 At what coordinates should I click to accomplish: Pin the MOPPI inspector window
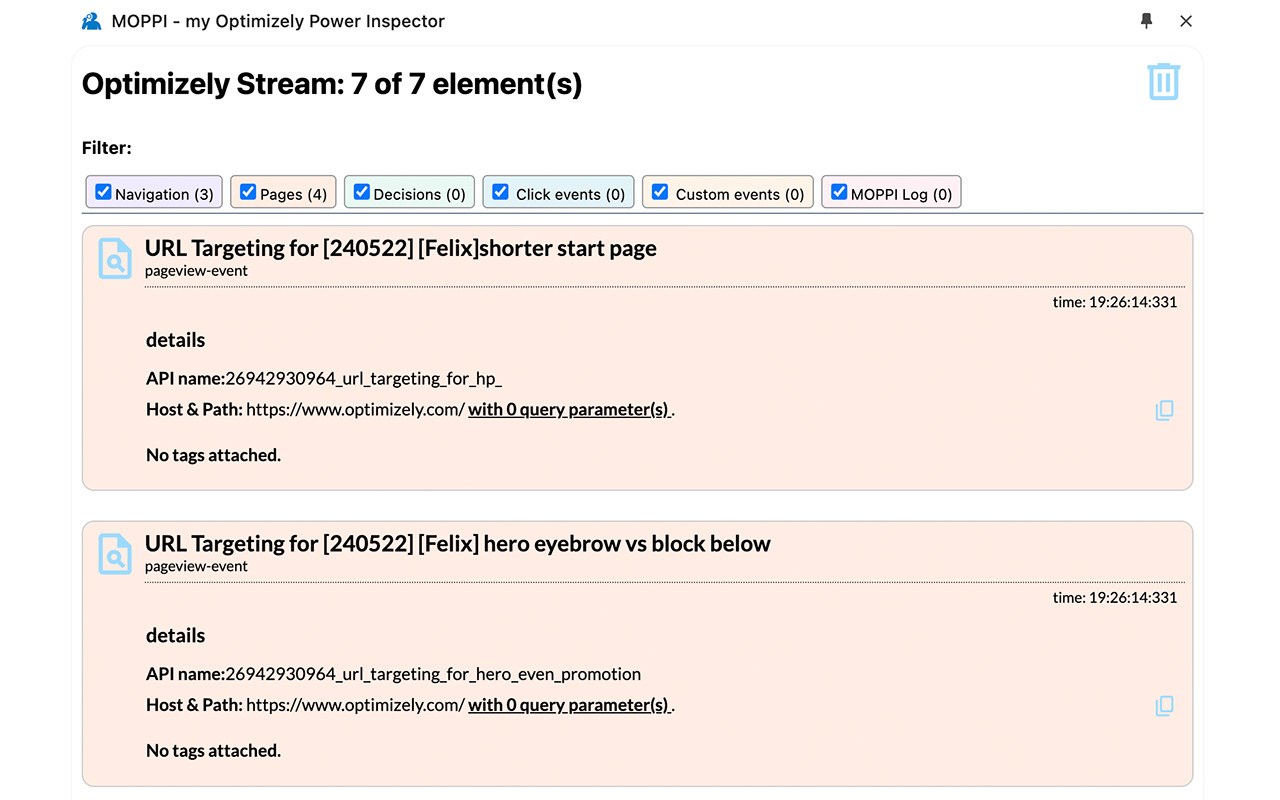tap(1146, 21)
